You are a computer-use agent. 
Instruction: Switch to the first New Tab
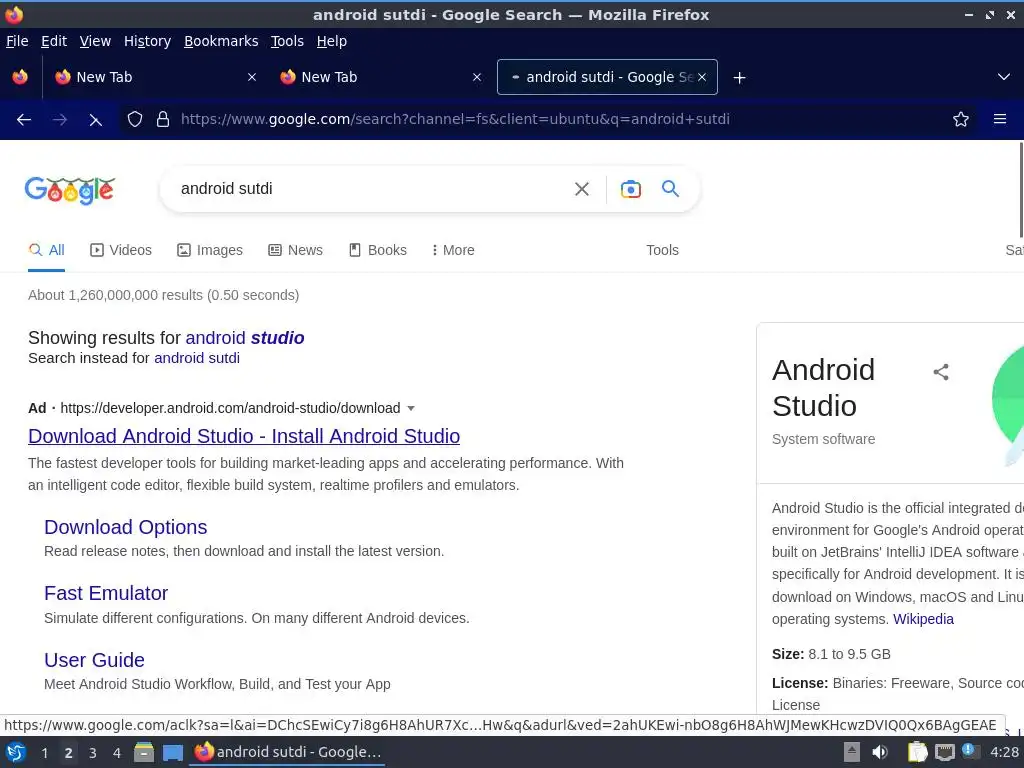(x=154, y=77)
